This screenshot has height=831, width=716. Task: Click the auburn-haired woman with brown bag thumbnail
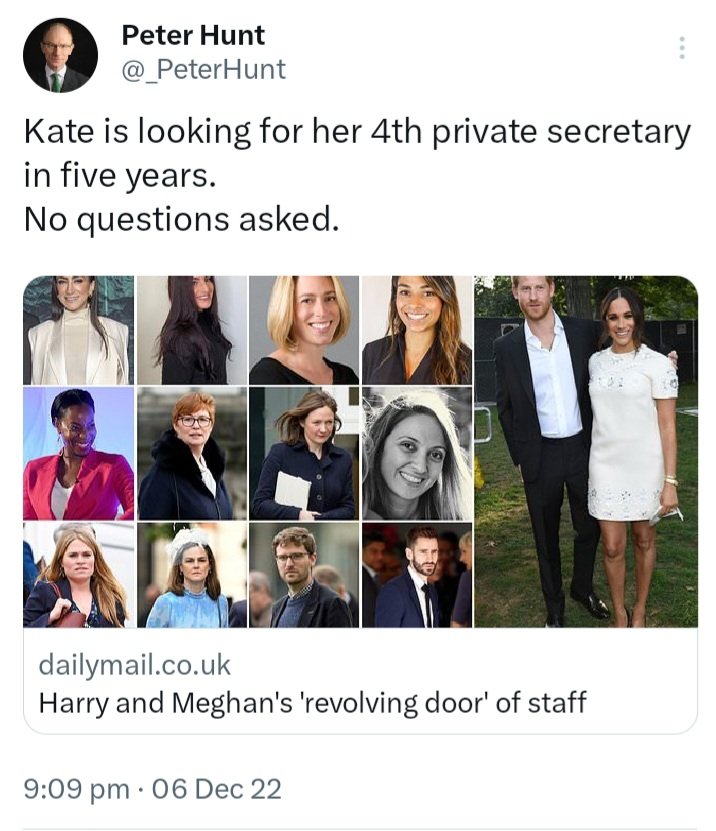78,575
